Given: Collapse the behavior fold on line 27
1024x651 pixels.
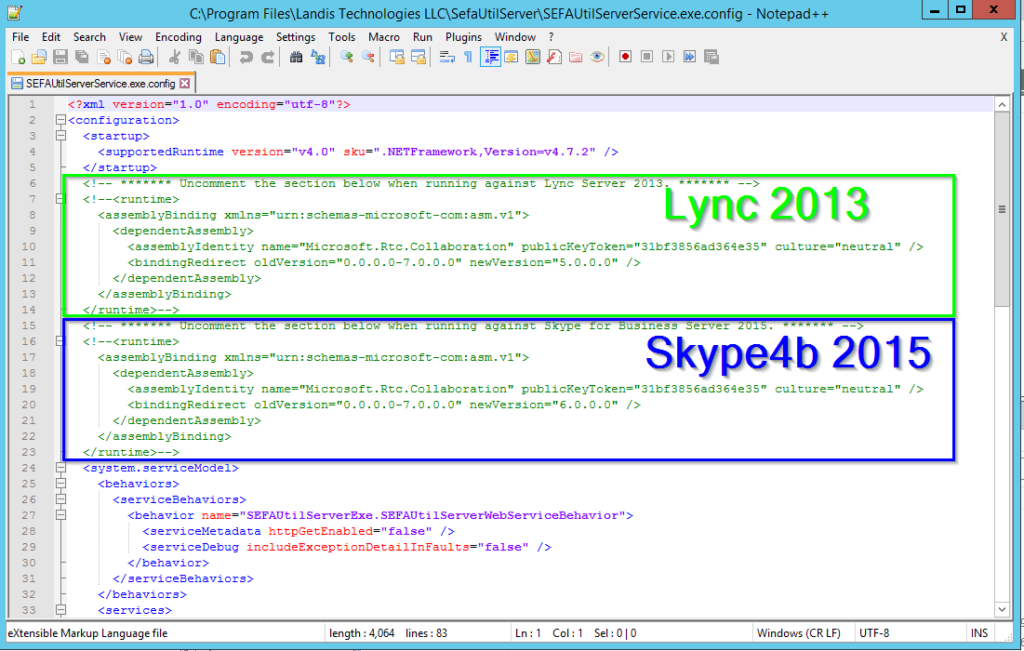Looking at the screenshot, I should click(x=61, y=515).
